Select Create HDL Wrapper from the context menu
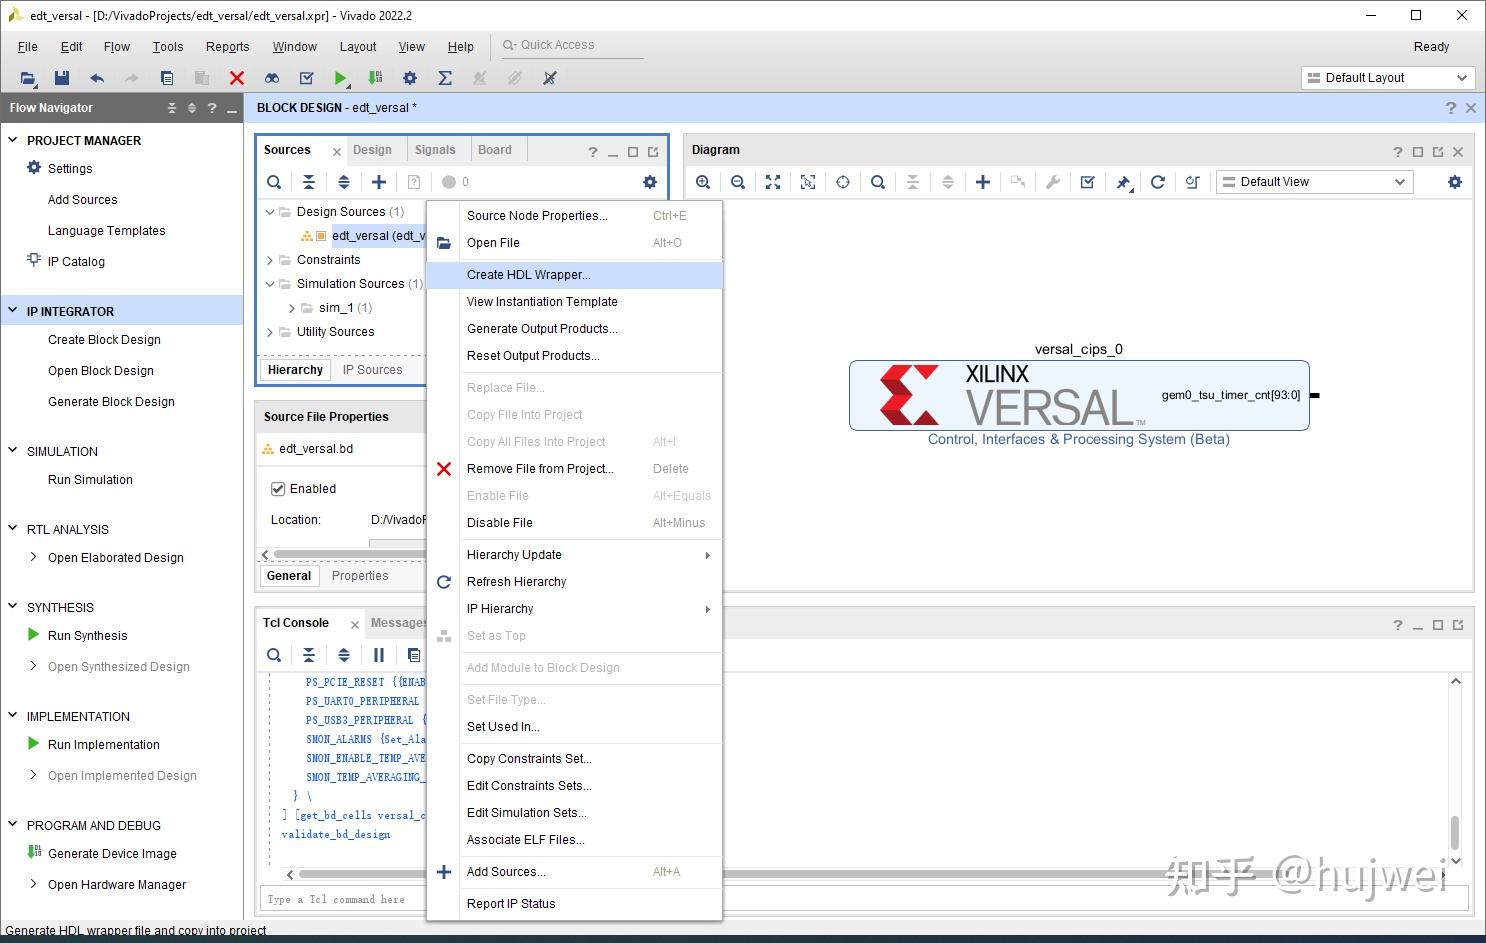1486x943 pixels. pyautogui.click(x=529, y=274)
